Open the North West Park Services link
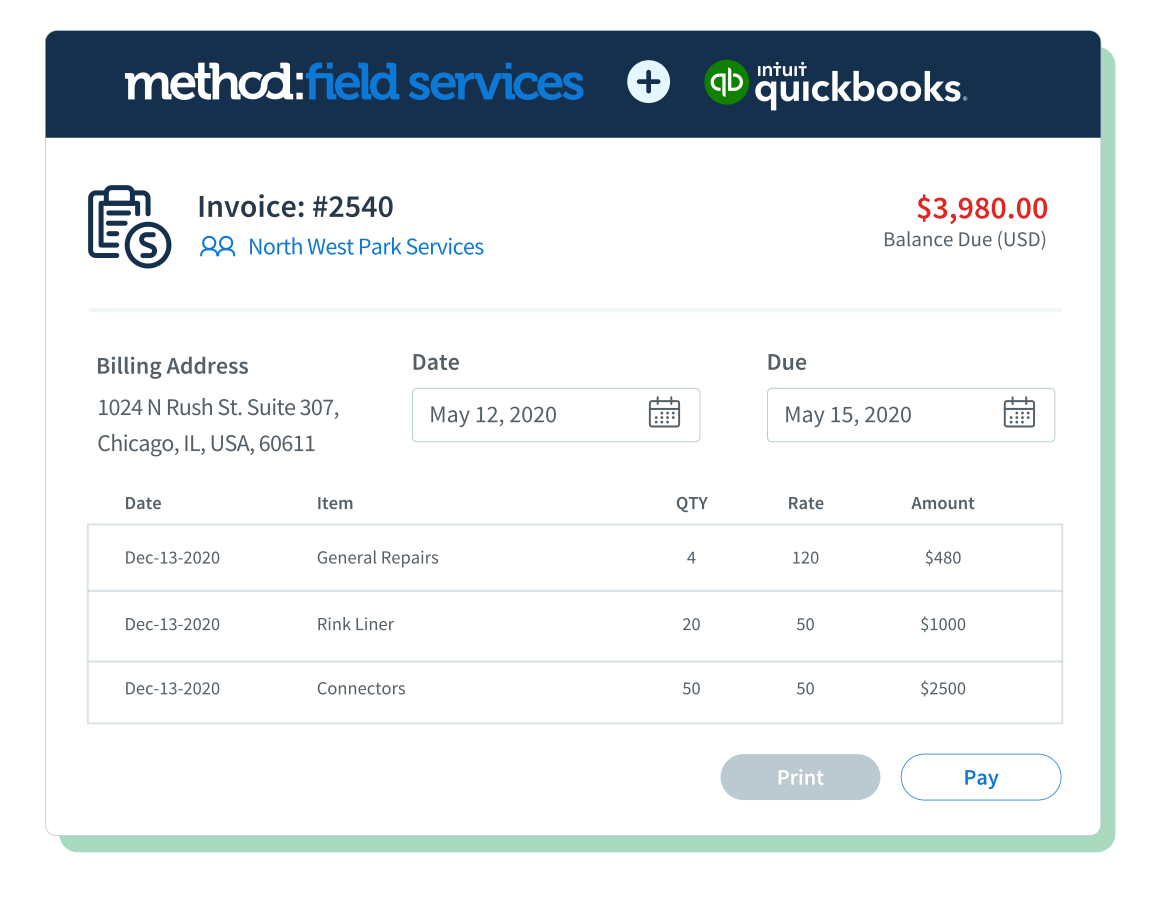Screen dimensions: 1174x902 pyautogui.click(x=365, y=247)
